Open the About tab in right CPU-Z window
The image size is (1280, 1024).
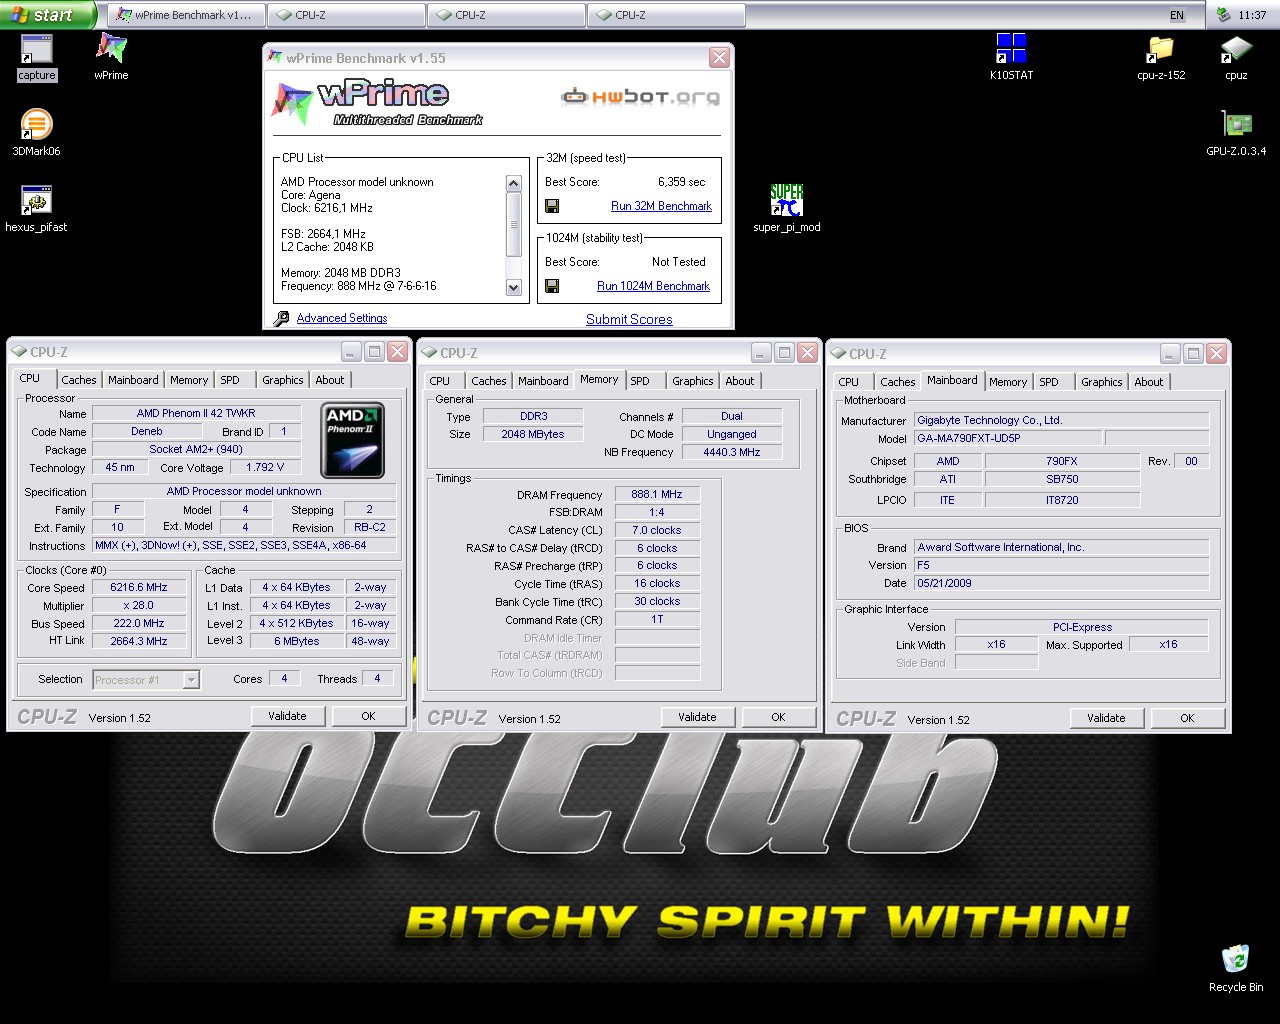(1149, 382)
